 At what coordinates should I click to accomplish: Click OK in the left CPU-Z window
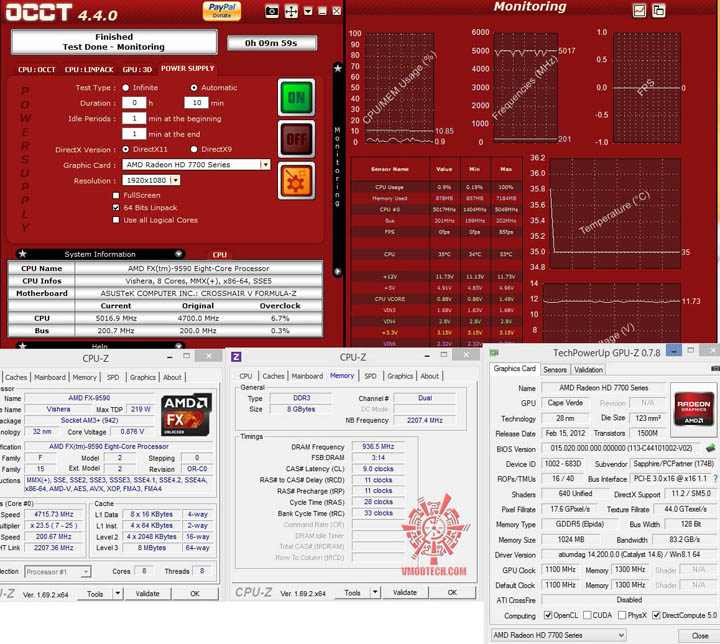tap(195, 593)
